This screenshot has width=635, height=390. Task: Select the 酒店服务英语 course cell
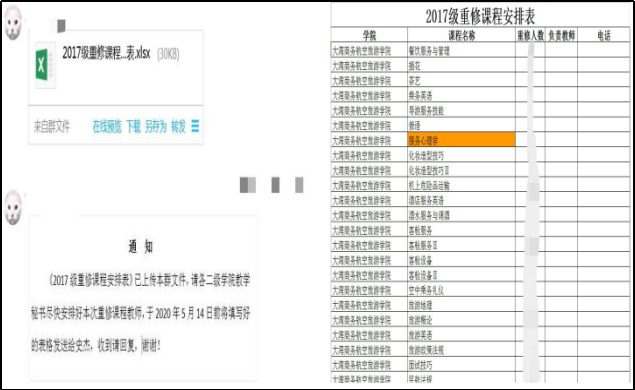[461, 200]
